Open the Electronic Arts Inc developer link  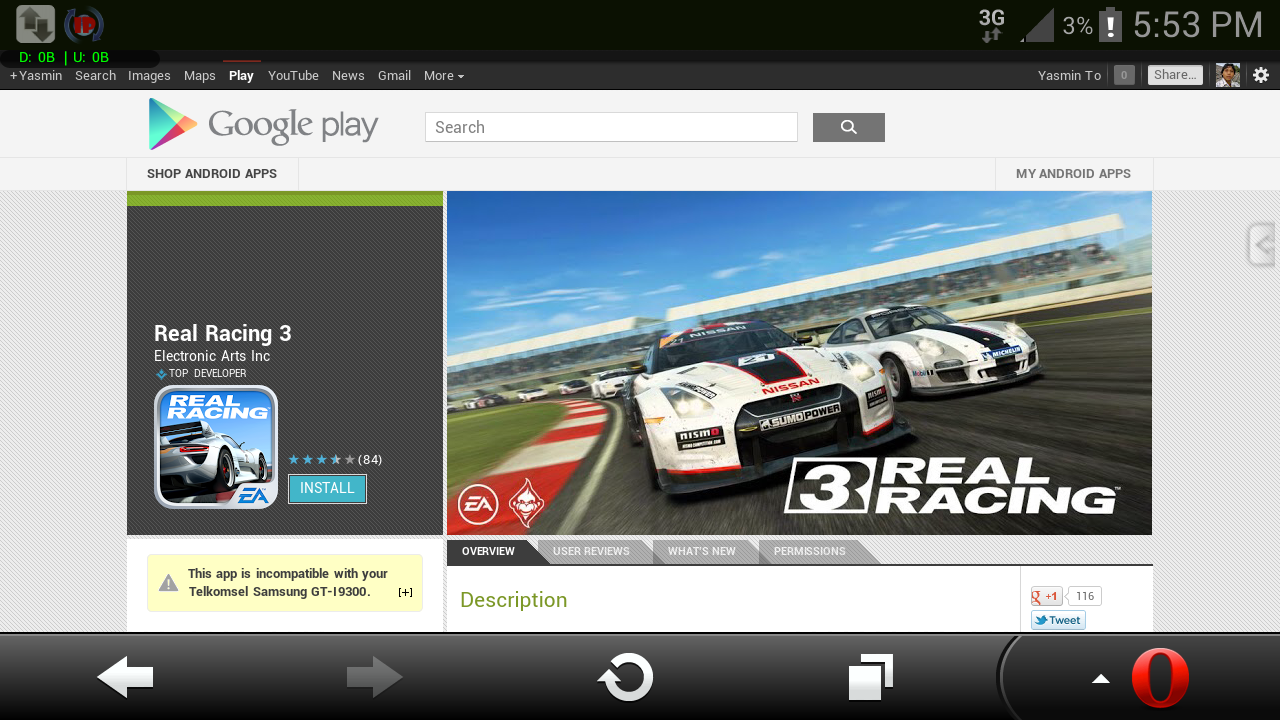pos(212,356)
